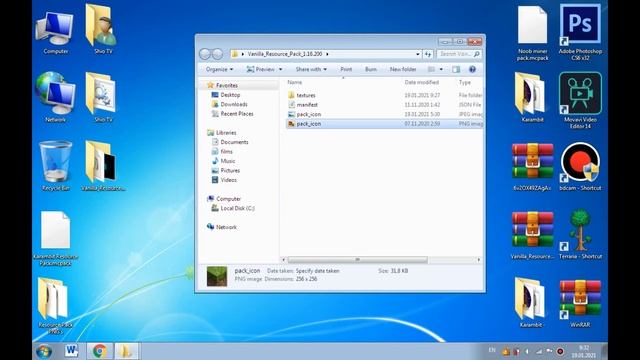Open Google Chrome from the taskbar

pyautogui.click(x=99, y=351)
